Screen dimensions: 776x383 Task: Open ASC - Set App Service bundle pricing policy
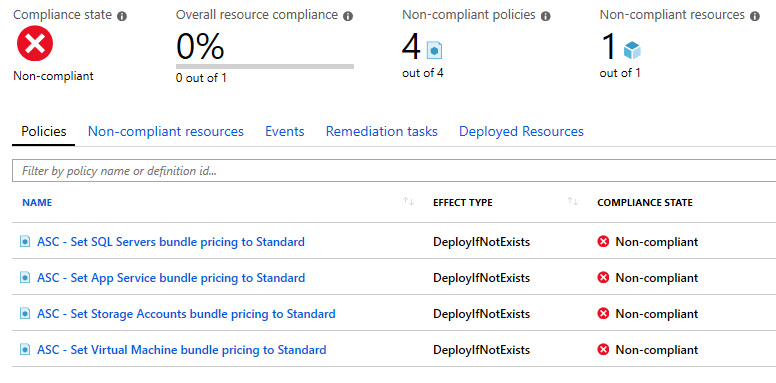pos(171,278)
